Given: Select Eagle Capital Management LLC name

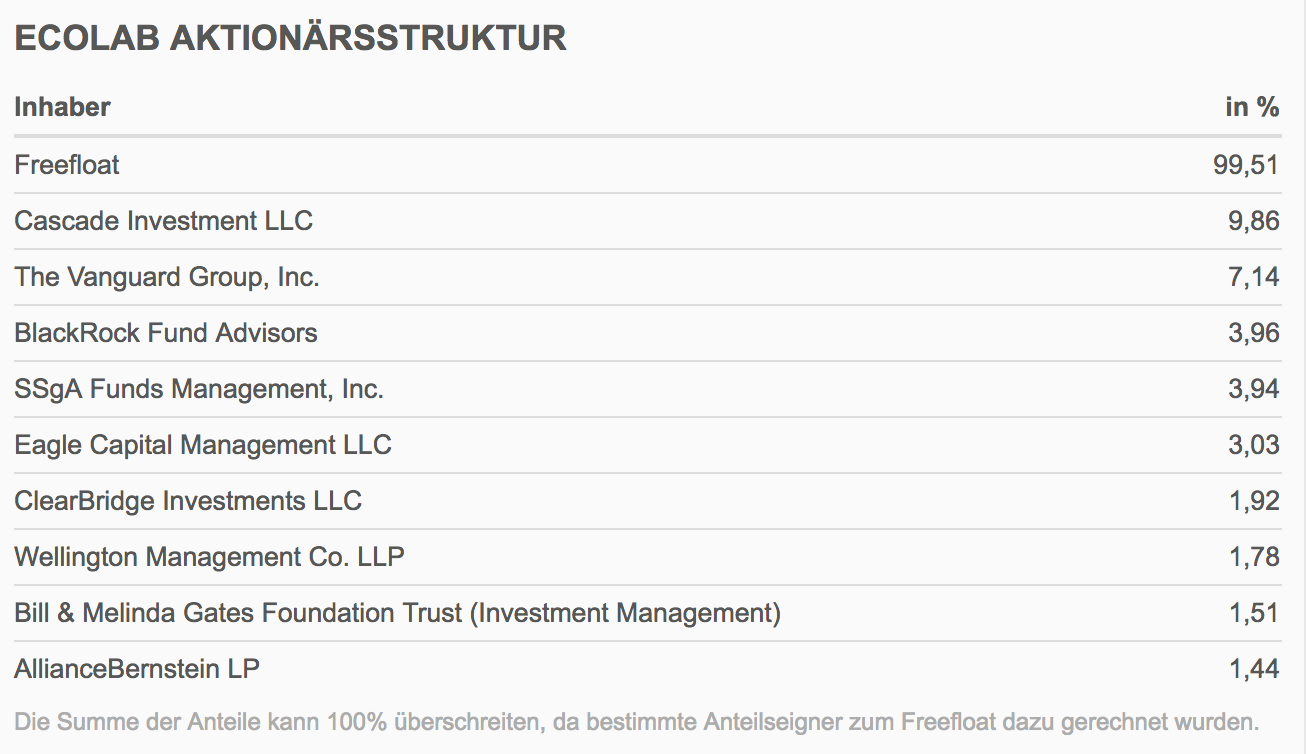Looking at the screenshot, I should tap(203, 445).
